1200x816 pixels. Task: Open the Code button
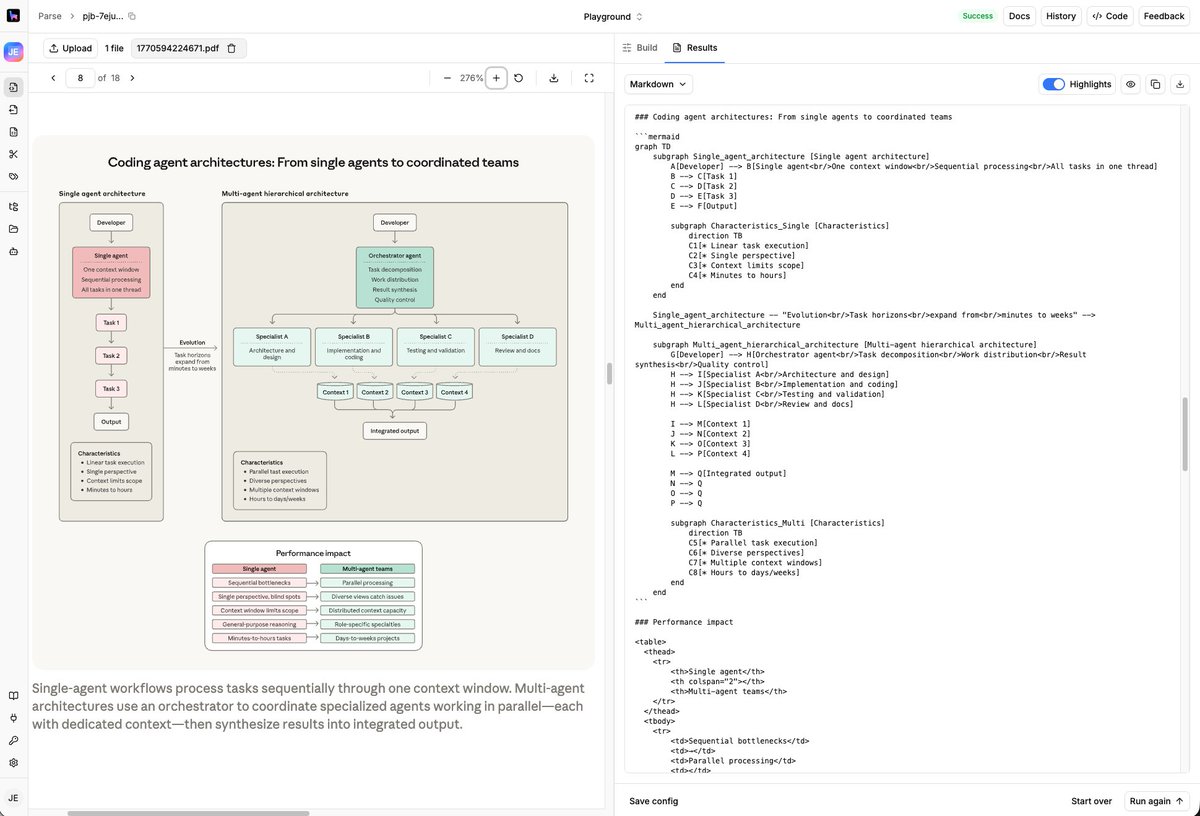click(x=1109, y=16)
